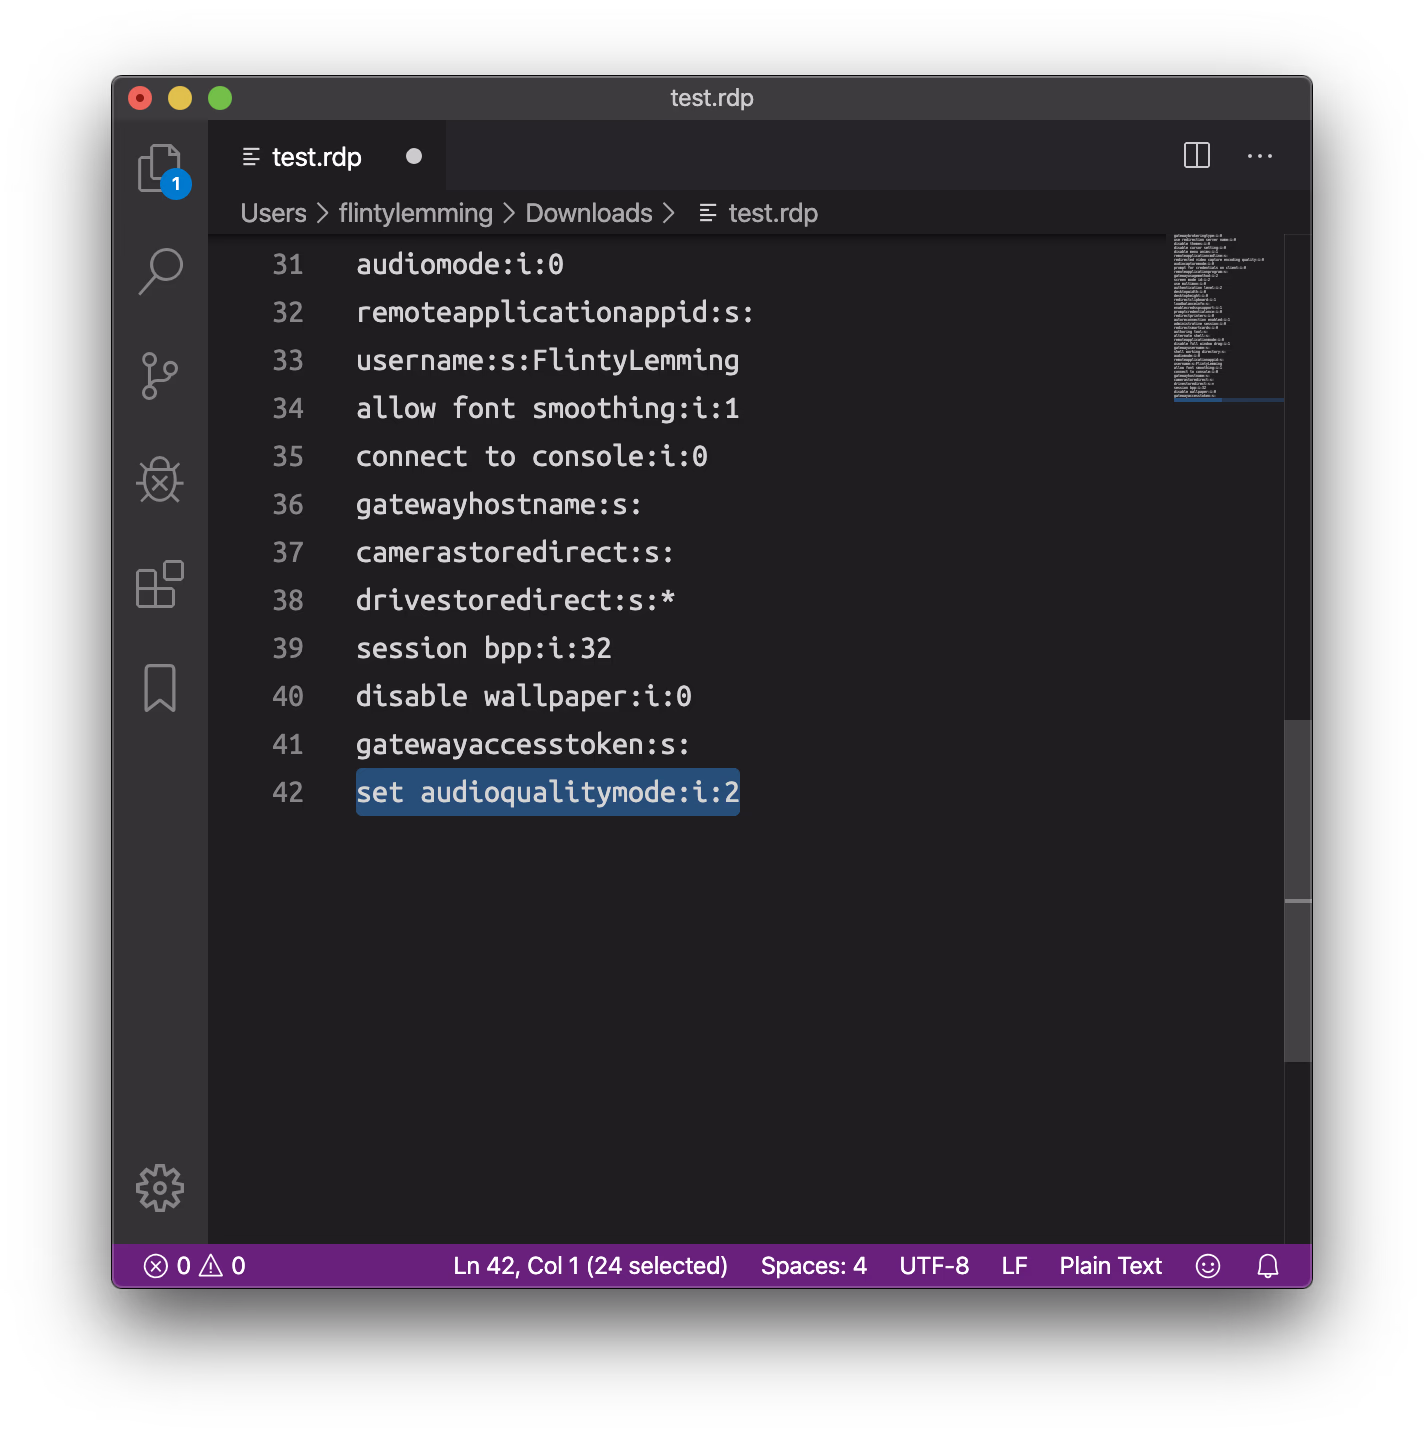Open the Bookmarks view
The width and height of the screenshot is (1424, 1436).
[x=160, y=688]
